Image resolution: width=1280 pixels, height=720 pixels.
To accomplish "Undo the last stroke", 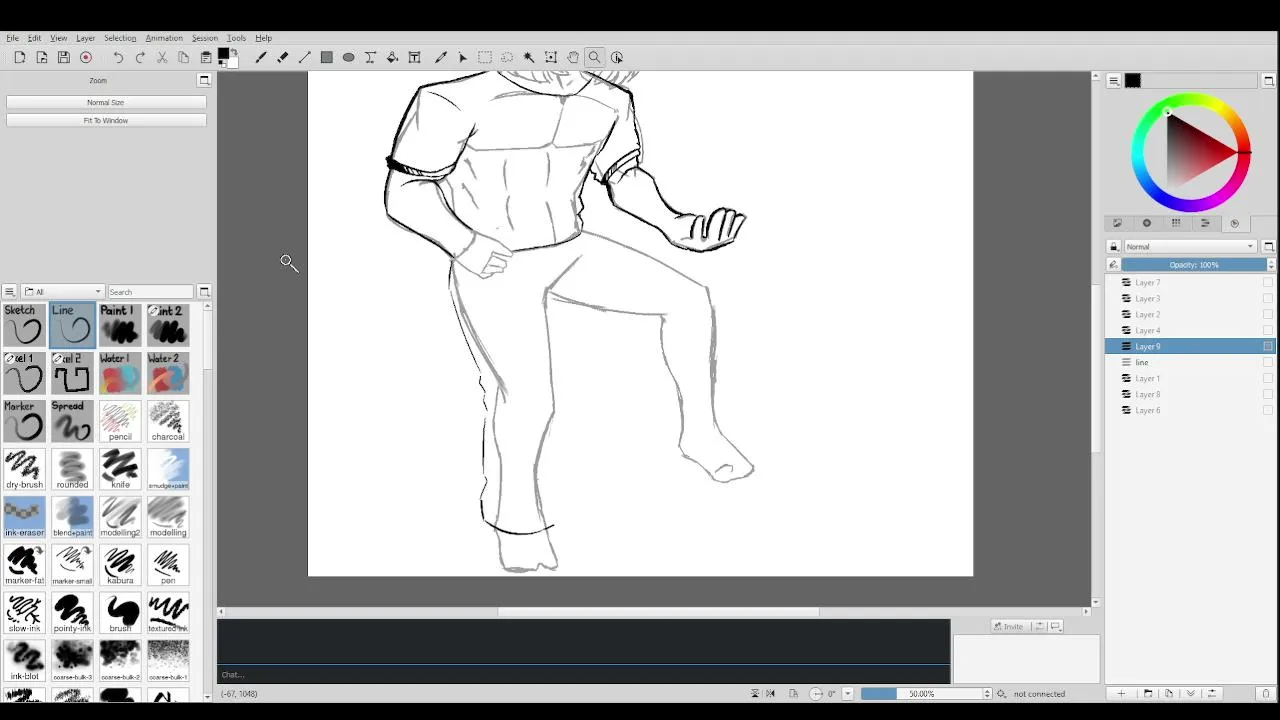I will (x=118, y=58).
